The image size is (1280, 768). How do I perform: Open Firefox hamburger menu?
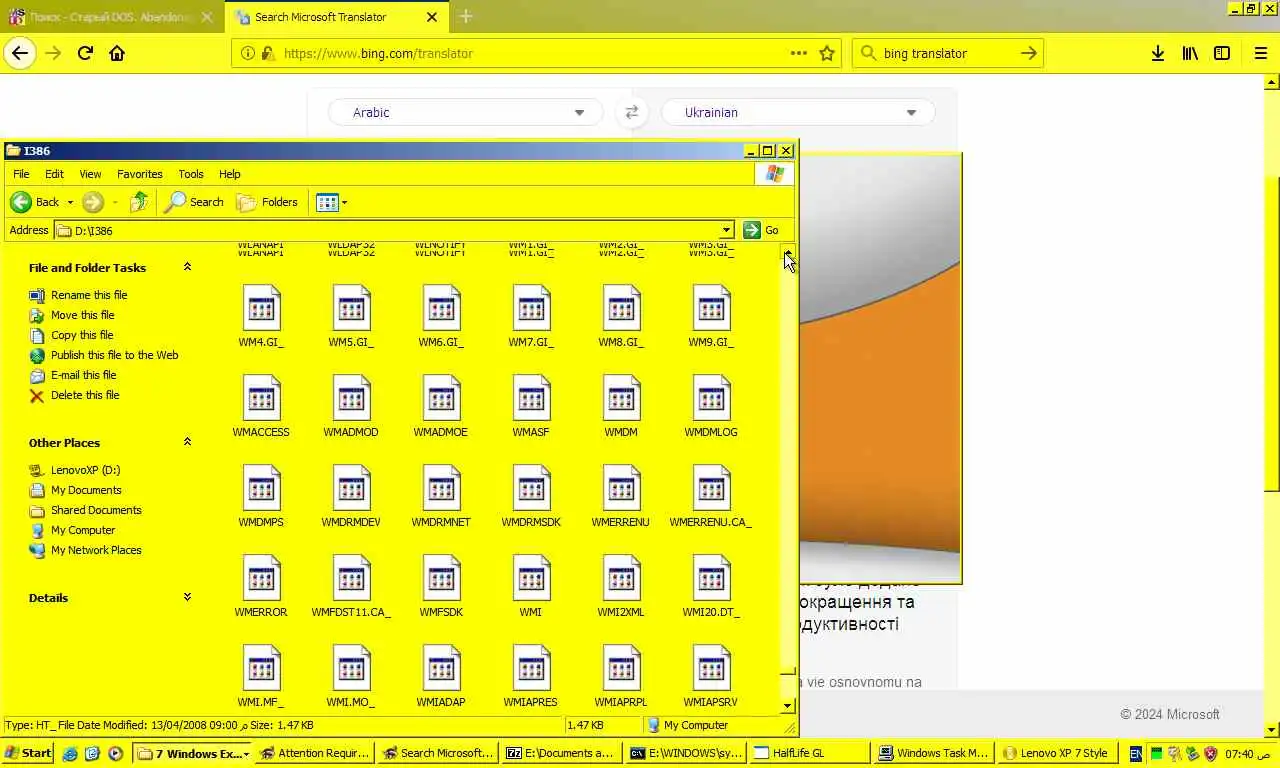(1260, 53)
